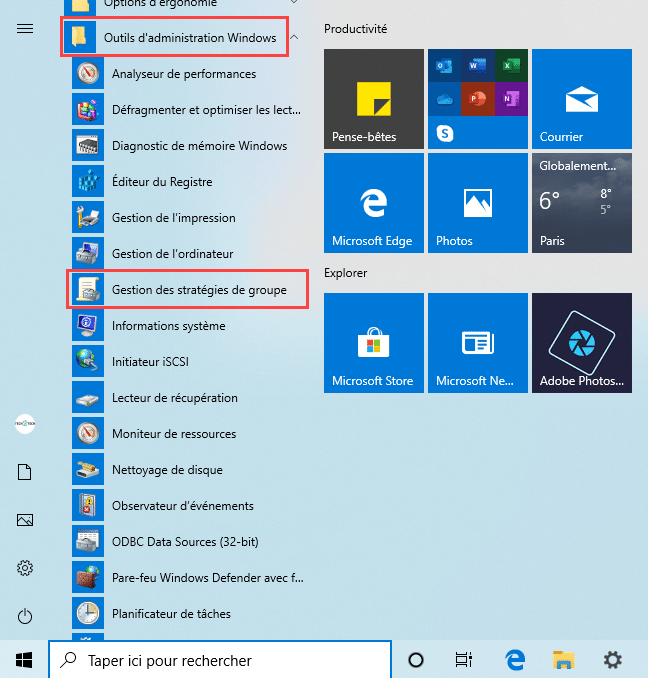This screenshot has height=678, width=648.
Task: Select 'Gestion de l'ordinateur' label
Action: click(x=172, y=254)
